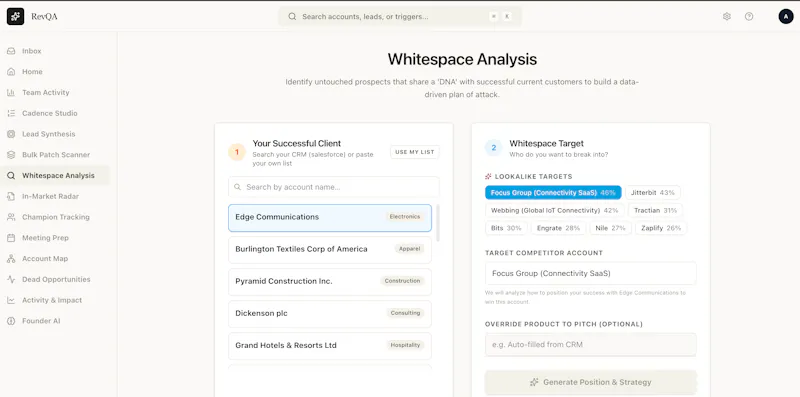The width and height of the screenshot is (800, 397).
Task: Click the global search accounts field
Action: point(400,16)
